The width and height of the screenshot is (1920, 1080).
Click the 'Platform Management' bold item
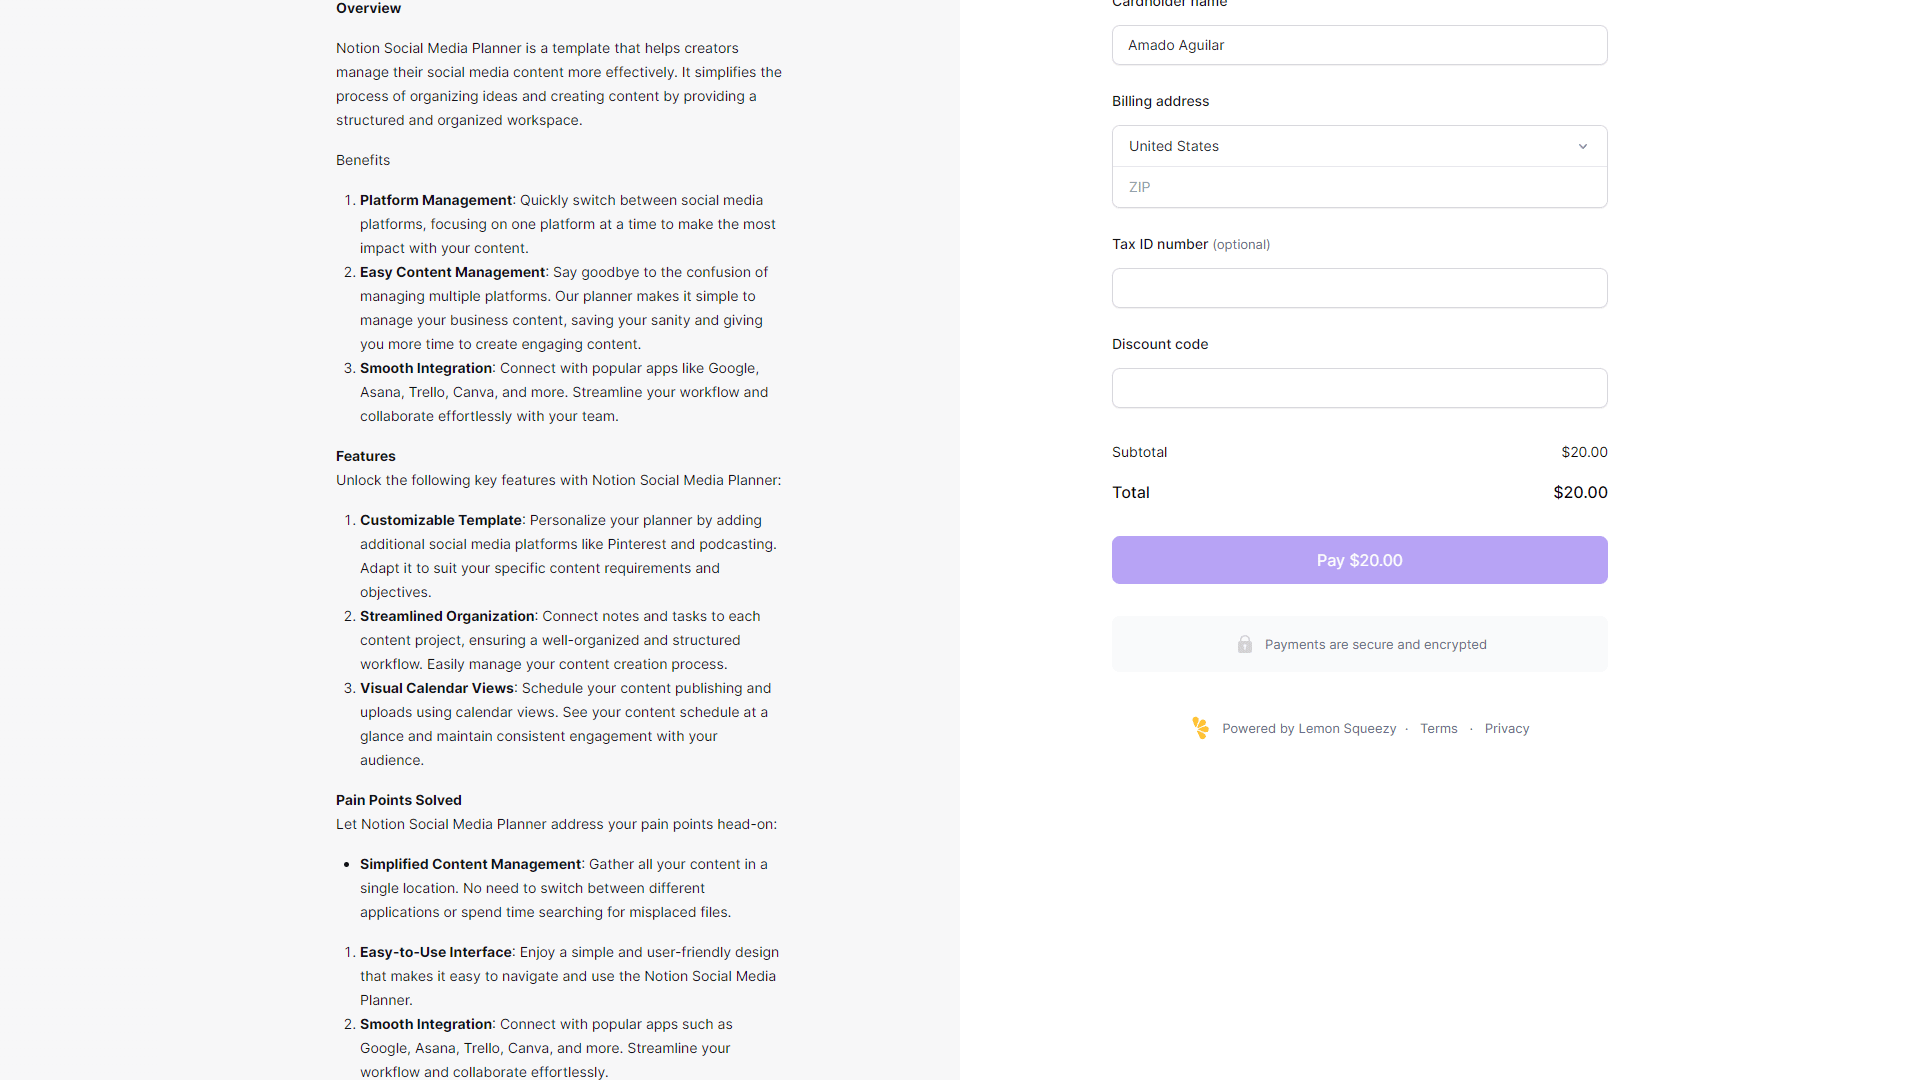click(x=436, y=200)
